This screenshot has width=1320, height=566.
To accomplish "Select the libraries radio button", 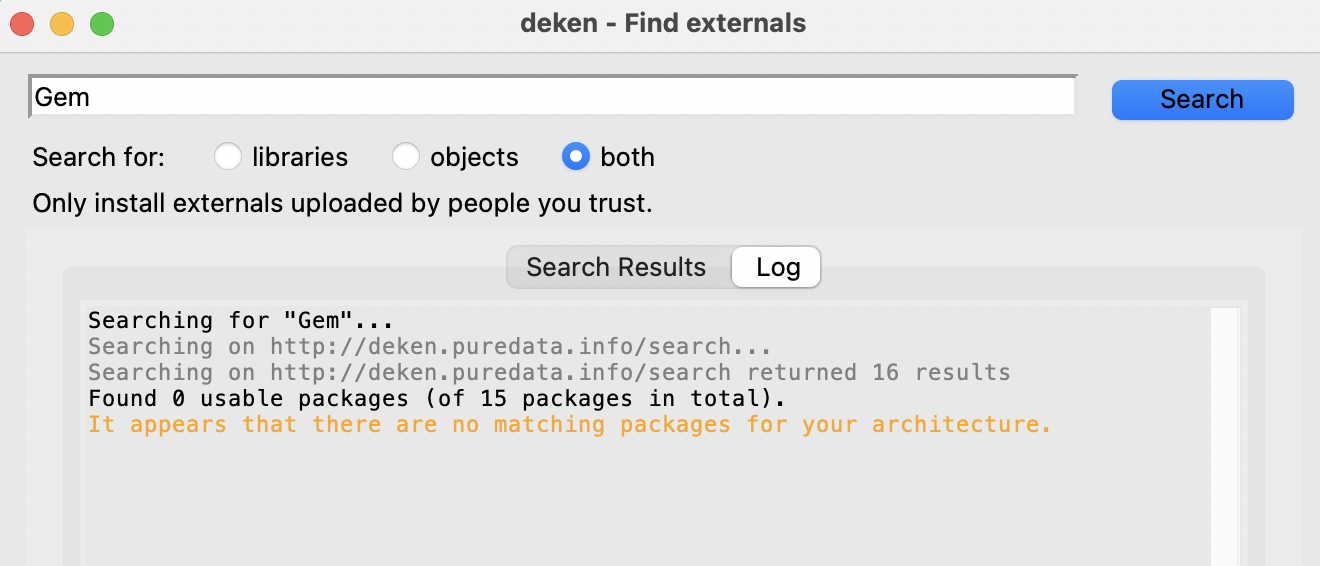I will tap(228, 157).
